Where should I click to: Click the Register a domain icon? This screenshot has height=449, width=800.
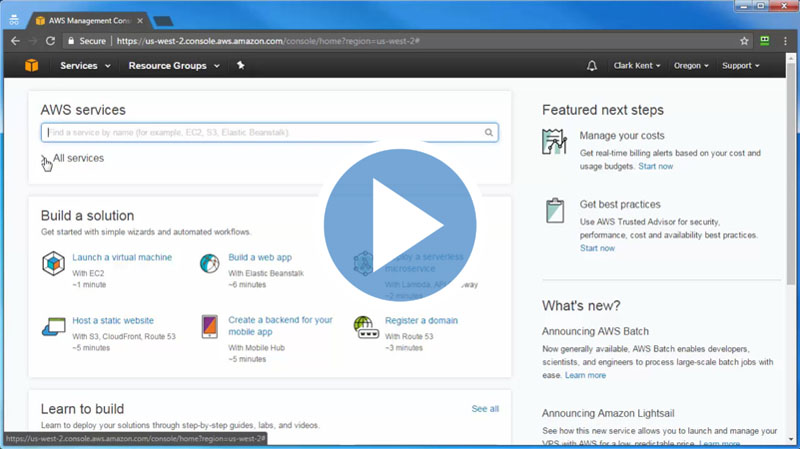click(x=365, y=327)
